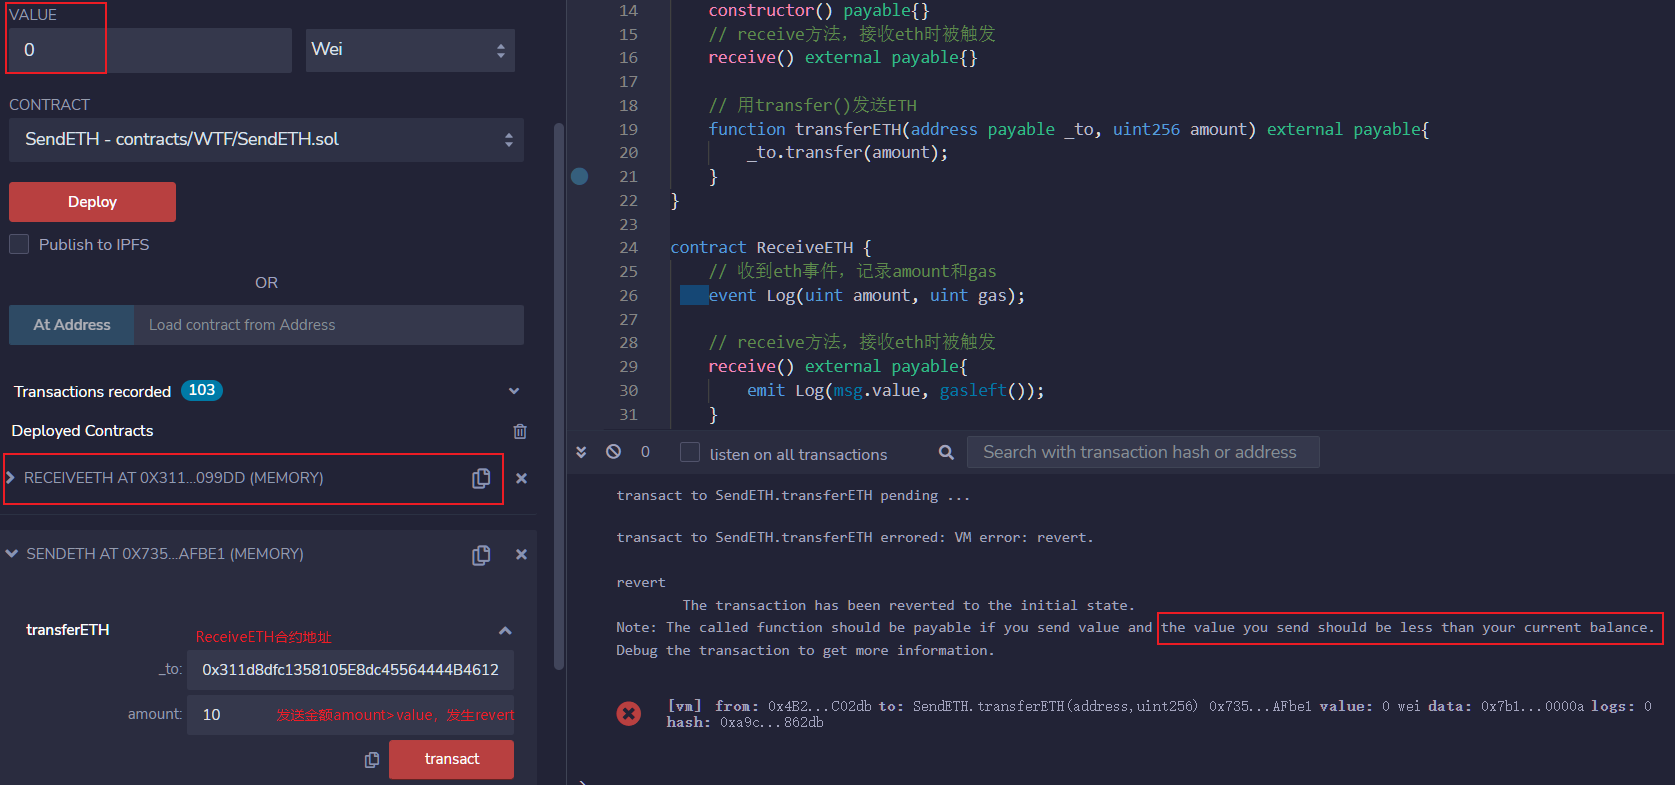Click the terminal search magnifier icon

point(946,453)
